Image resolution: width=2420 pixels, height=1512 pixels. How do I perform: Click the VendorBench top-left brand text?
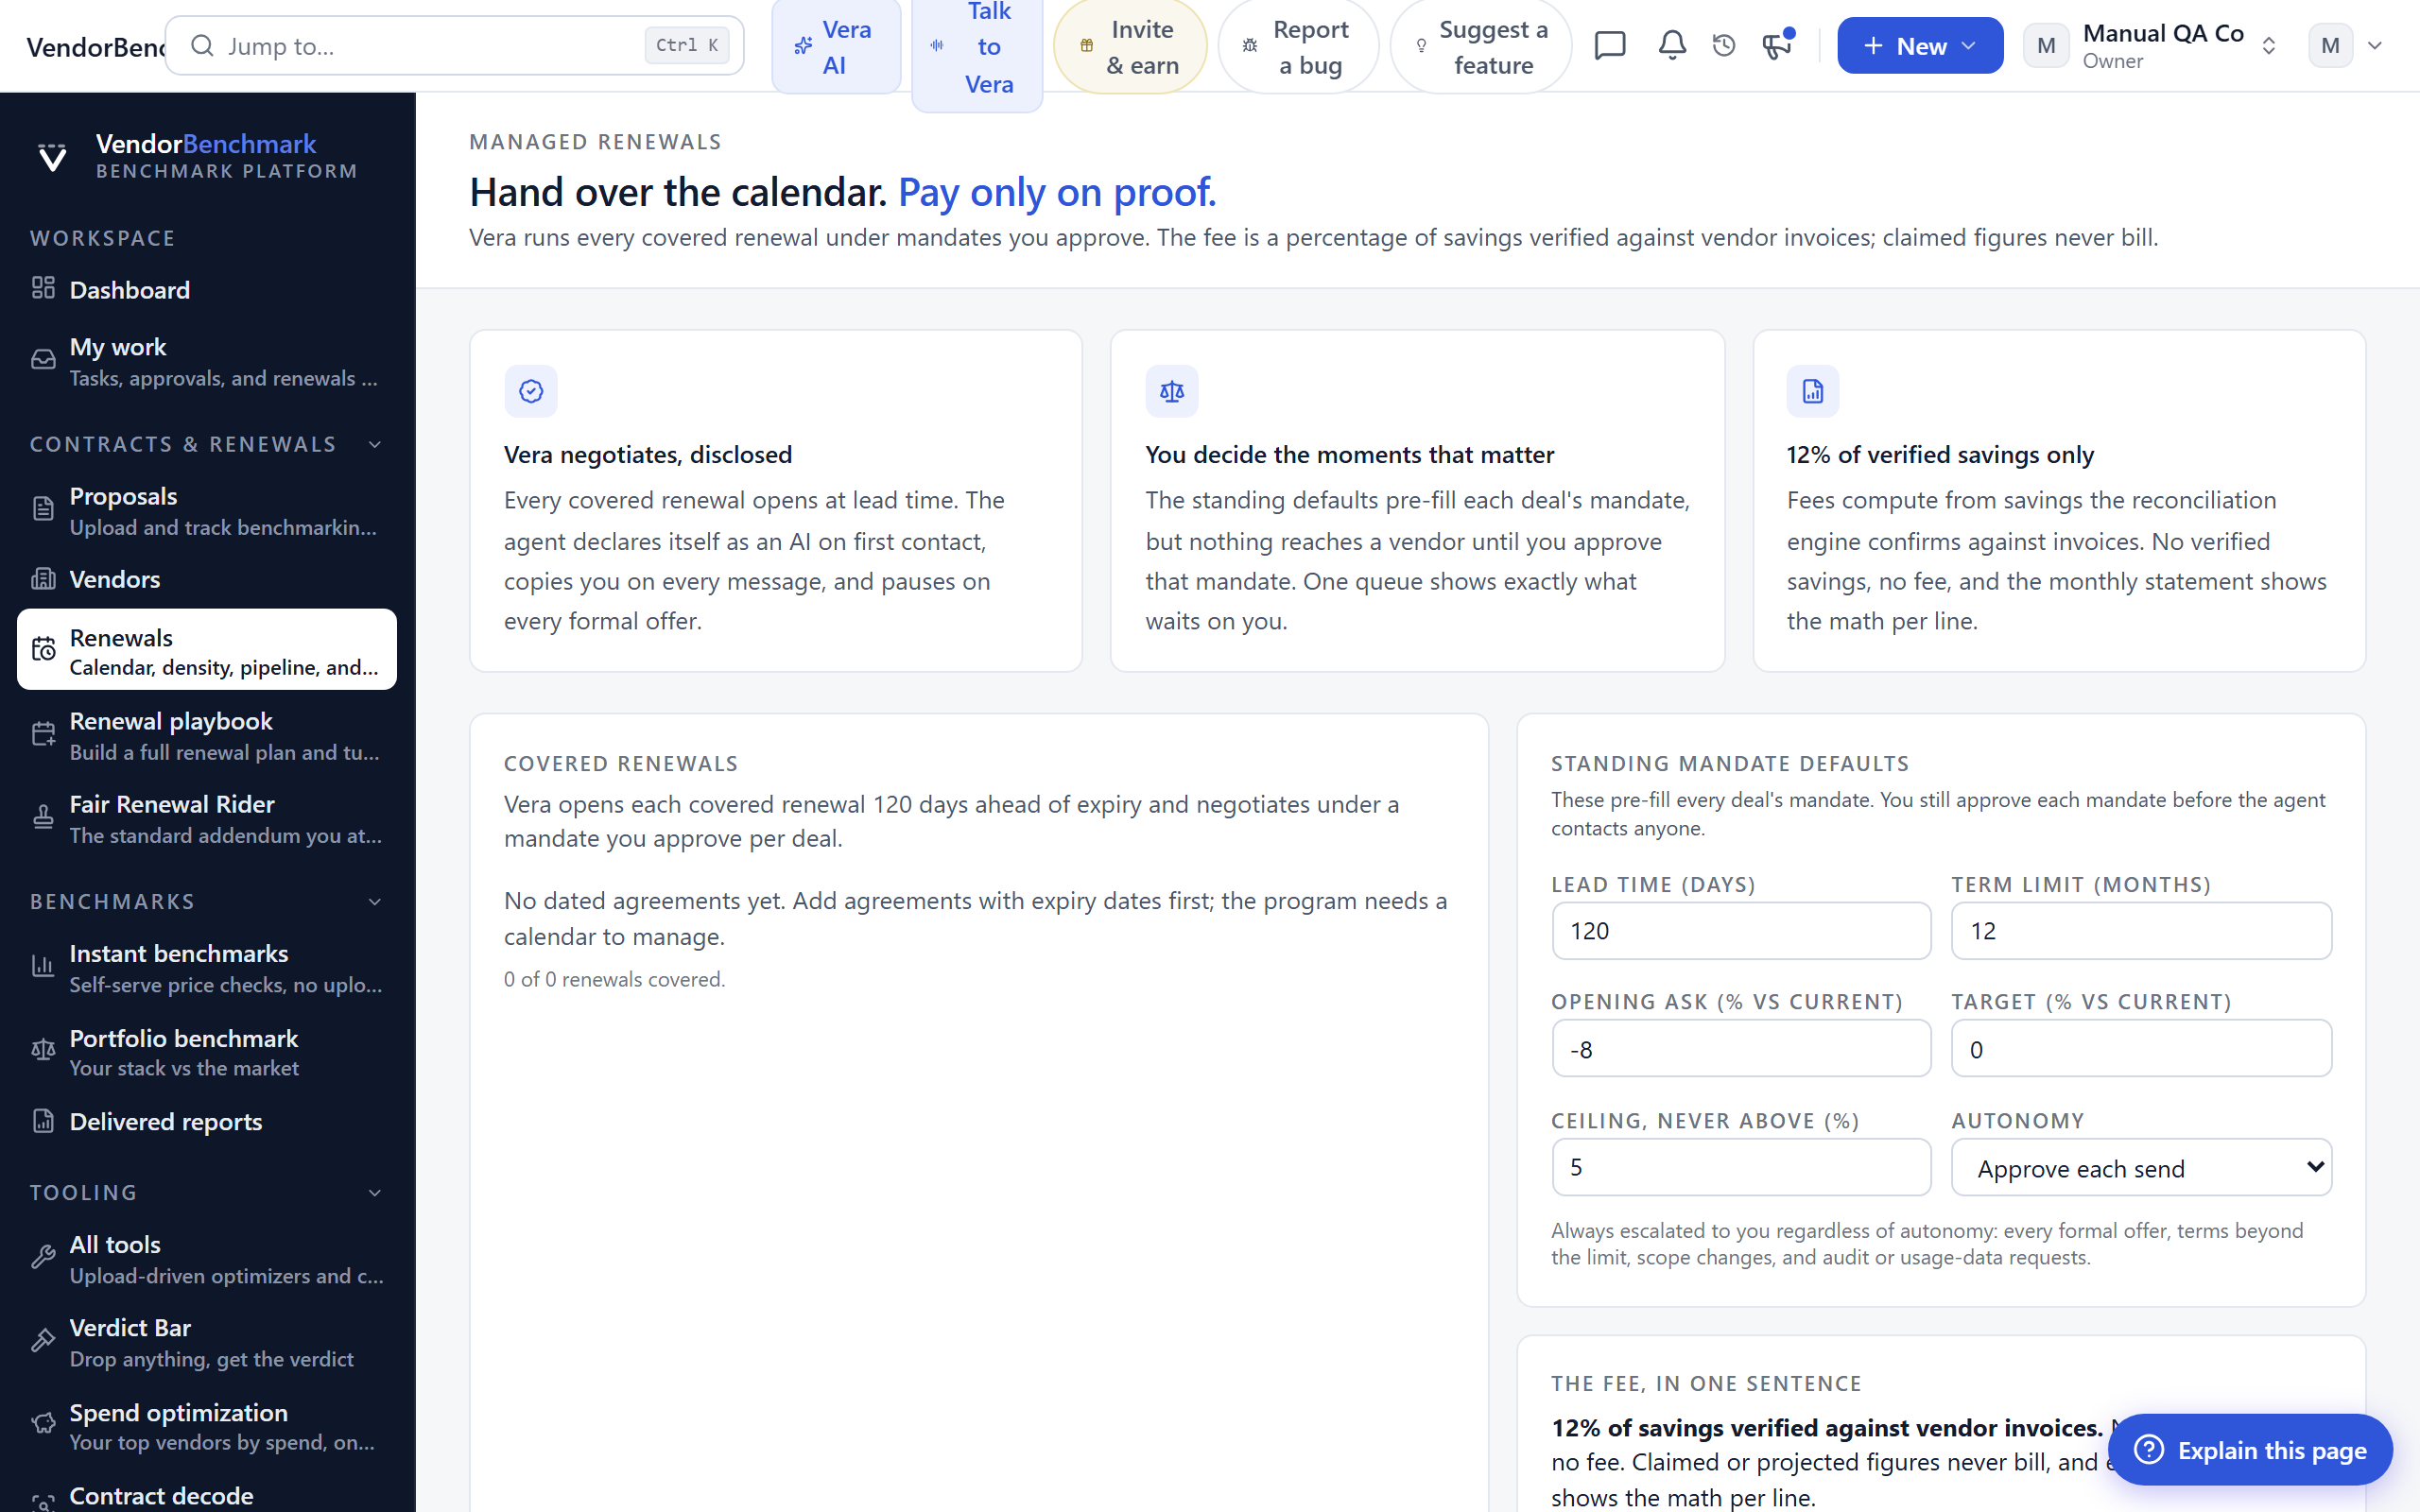[x=95, y=47]
